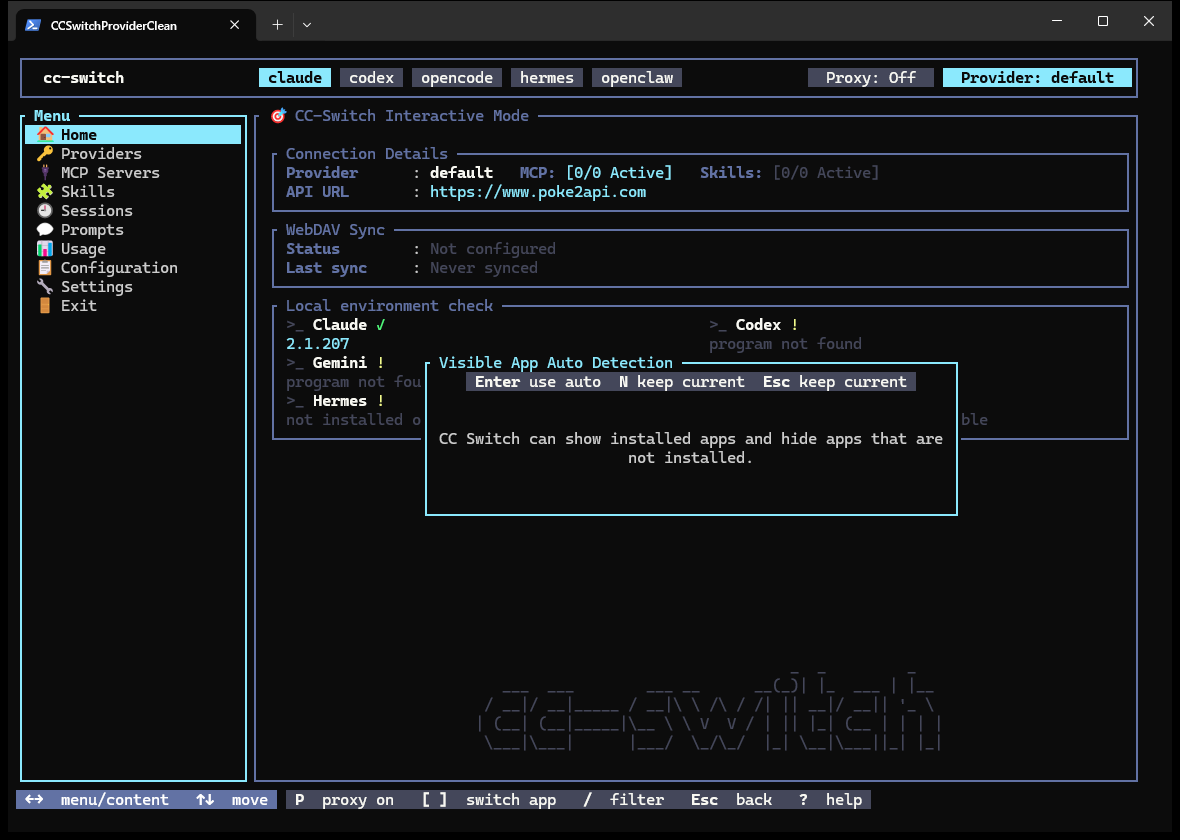The height and width of the screenshot is (840, 1180).
Task: Switch to the opencode app tab
Action: click(x=457, y=78)
